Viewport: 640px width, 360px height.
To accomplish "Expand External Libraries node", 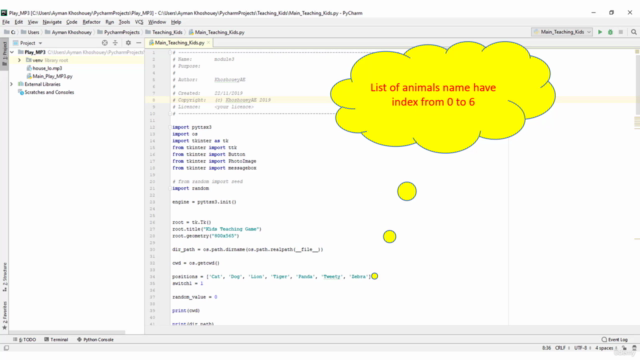I will coord(12,84).
